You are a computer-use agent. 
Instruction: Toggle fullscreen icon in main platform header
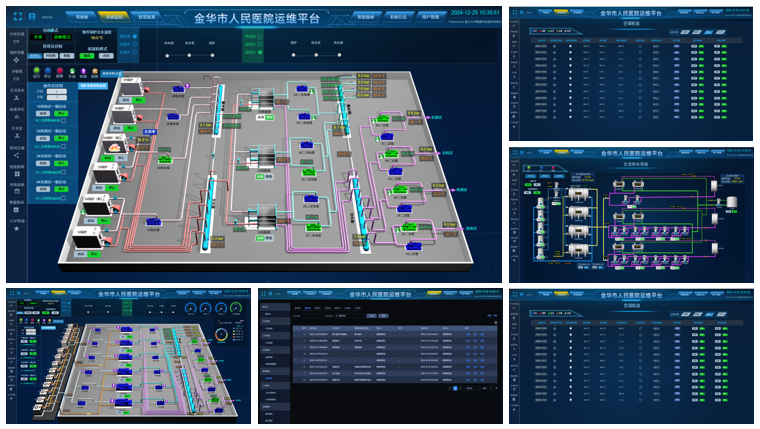(17, 16)
